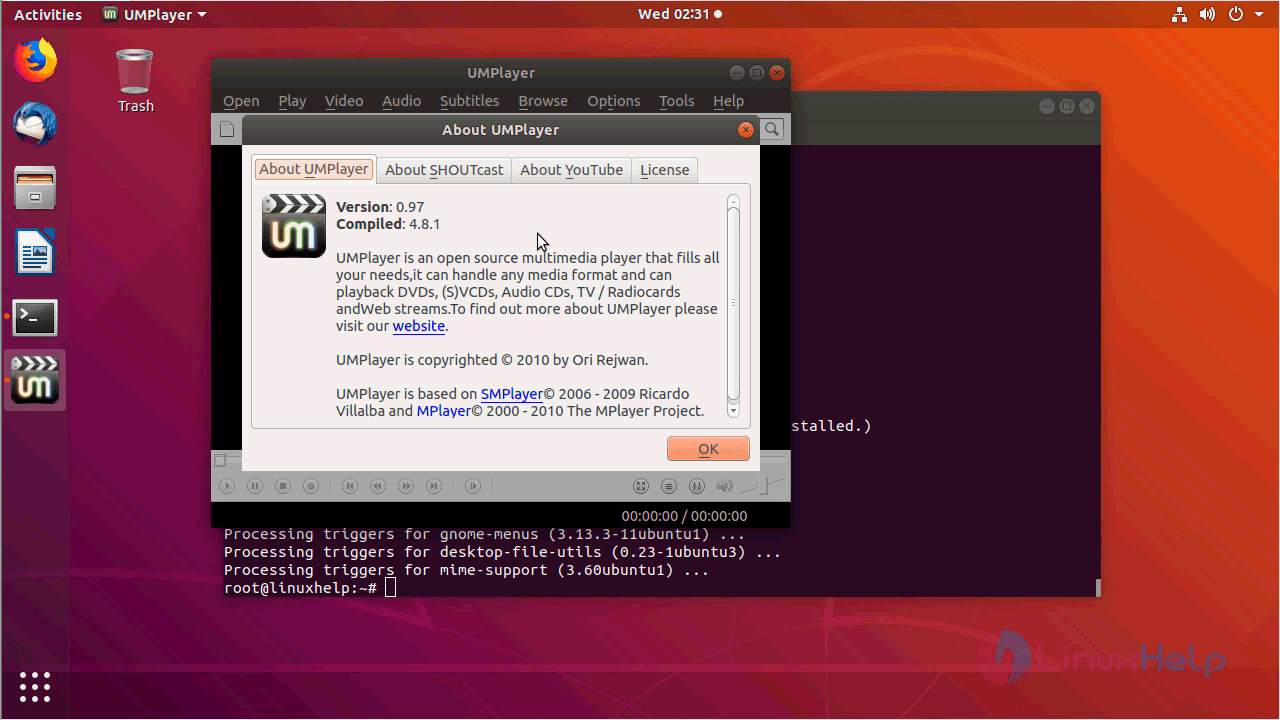Open Activities overview
1280x720 pixels.
tap(48, 15)
